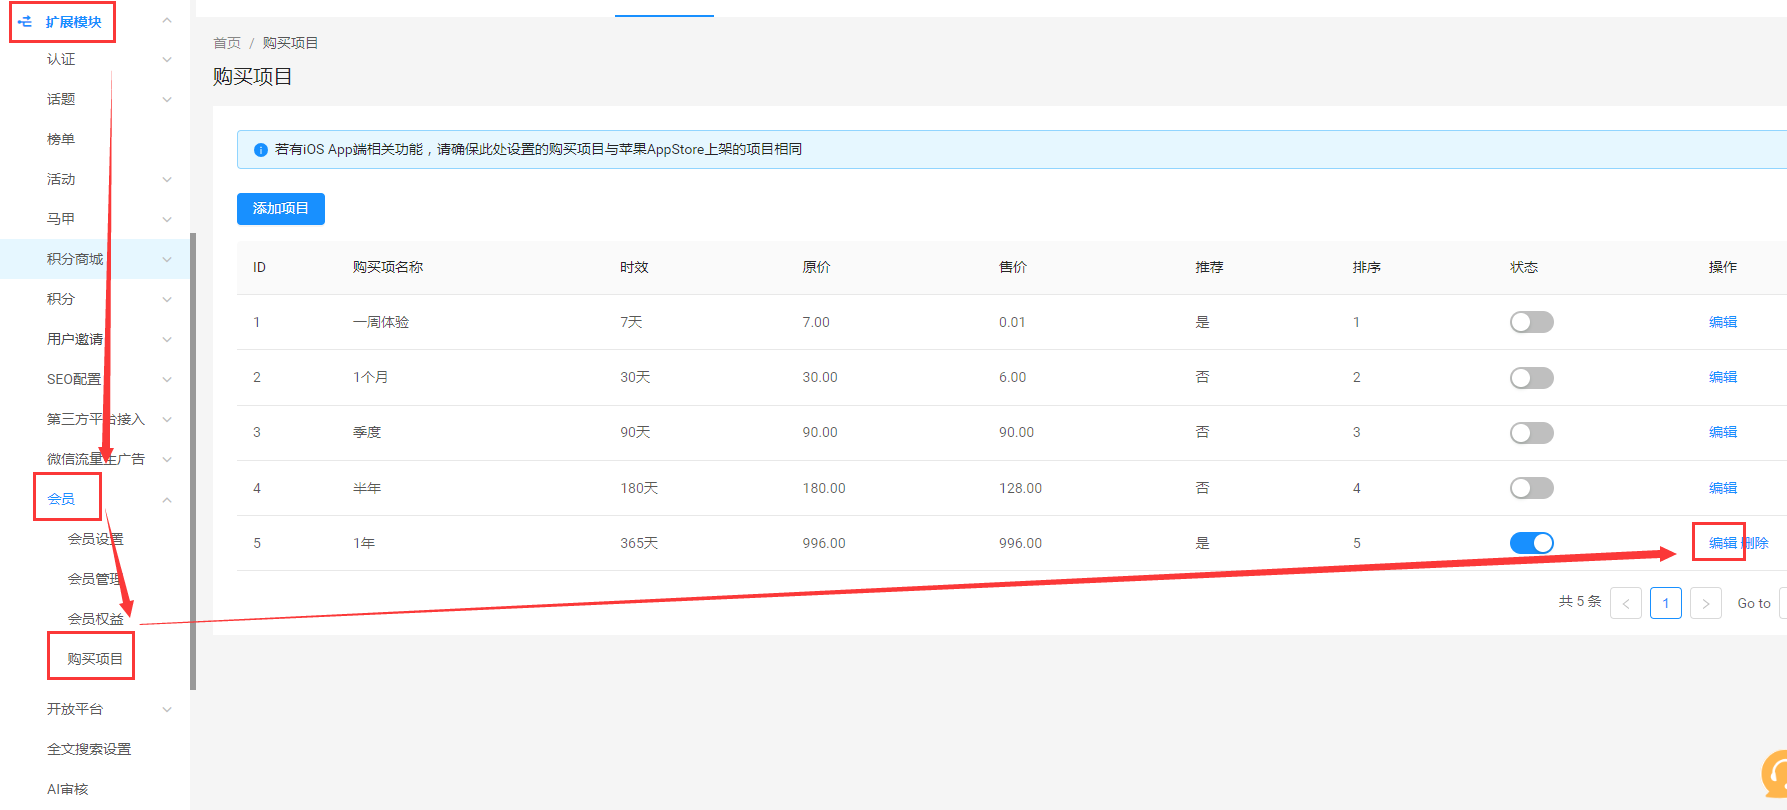
Task: Select the 会员 menu label
Action: (61, 499)
